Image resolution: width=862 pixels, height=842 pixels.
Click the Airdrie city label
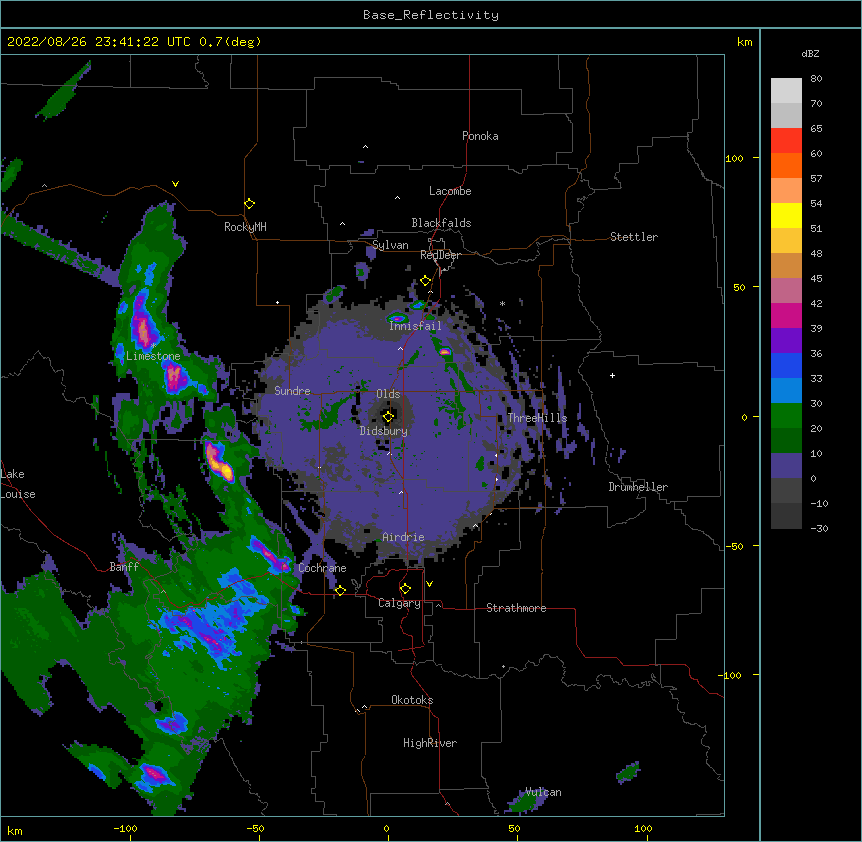click(x=404, y=537)
